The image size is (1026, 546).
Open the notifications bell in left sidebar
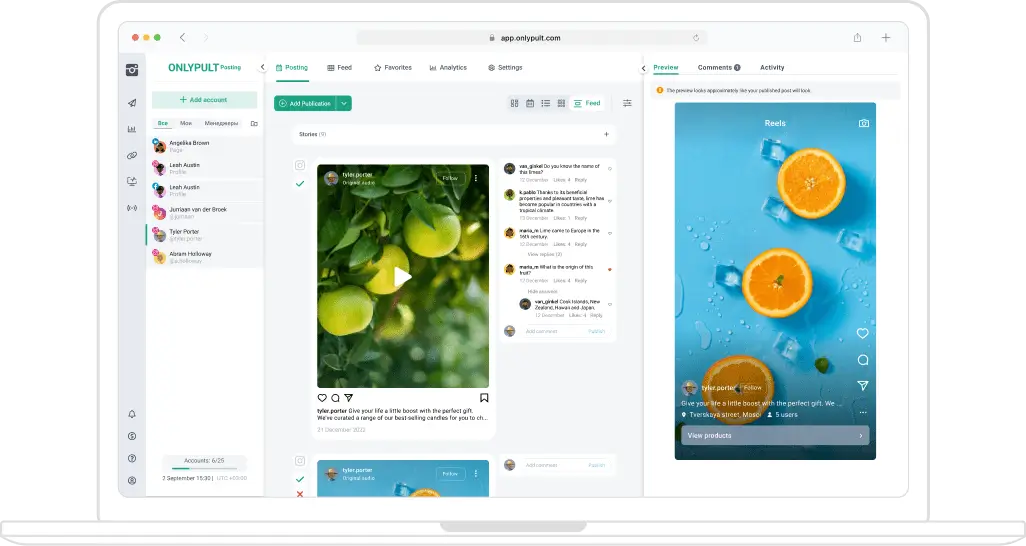coord(132,414)
